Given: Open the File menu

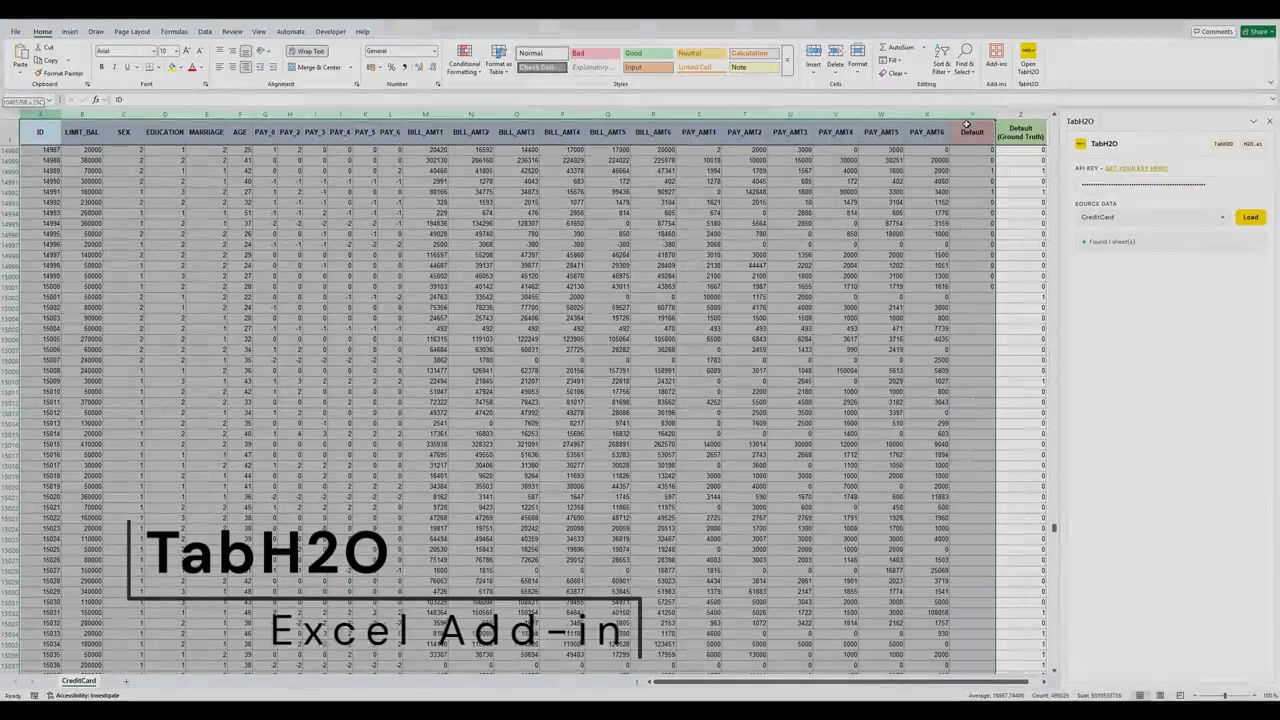Looking at the screenshot, I should tap(16, 32).
